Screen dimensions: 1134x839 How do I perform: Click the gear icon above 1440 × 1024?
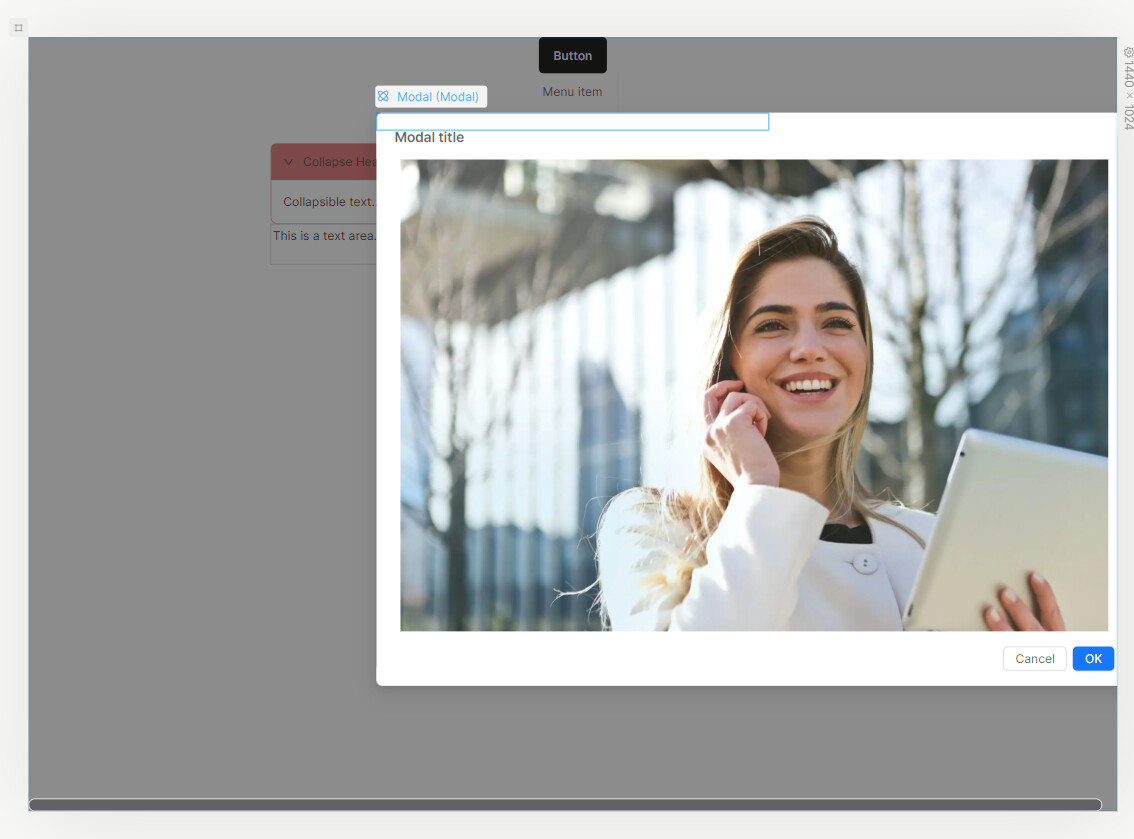click(x=1128, y=52)
